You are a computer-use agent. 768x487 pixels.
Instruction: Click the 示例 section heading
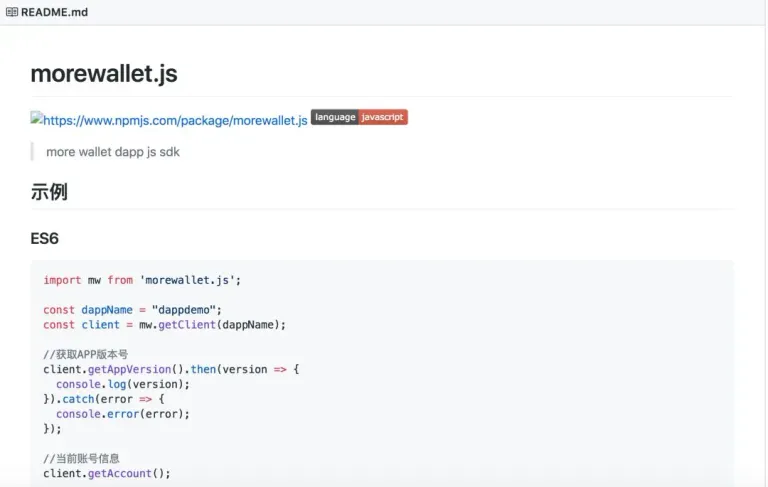(x=49, y=192)
